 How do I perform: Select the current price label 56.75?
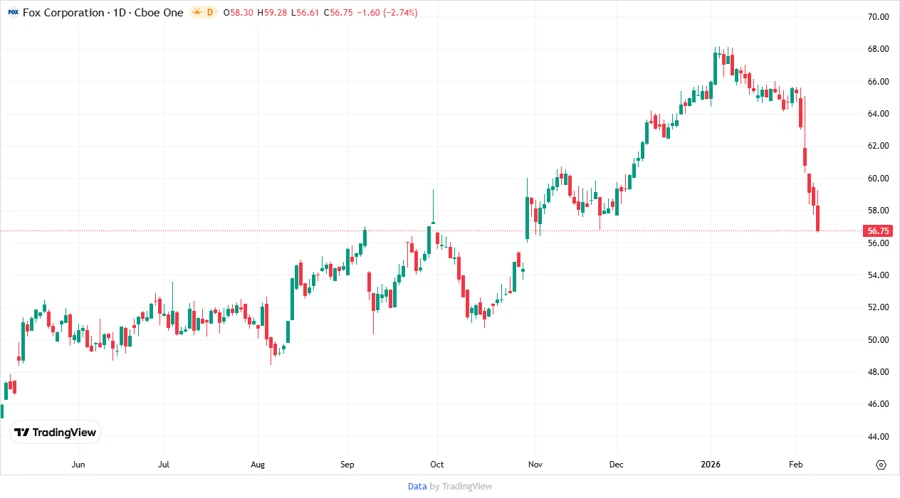[878, 231]
